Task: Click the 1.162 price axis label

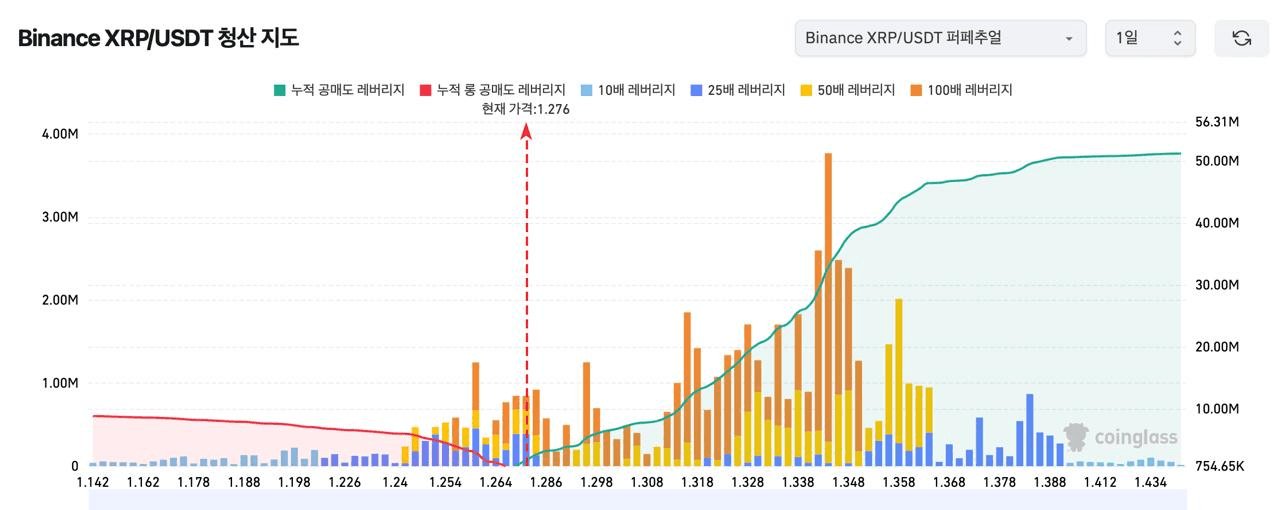Action: (x=143, y=482)
